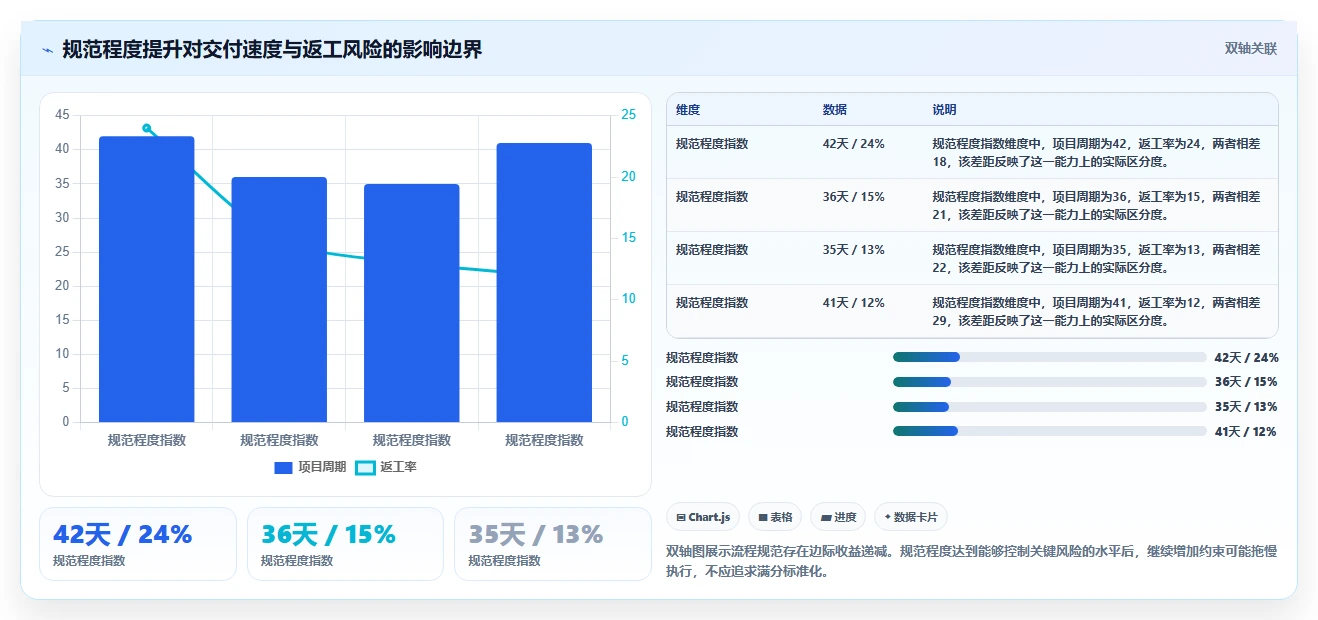The width and height of the screenshot is (1318, 620).
Task: Click the 41天 / 12% cell in the table
Action: 854,303
